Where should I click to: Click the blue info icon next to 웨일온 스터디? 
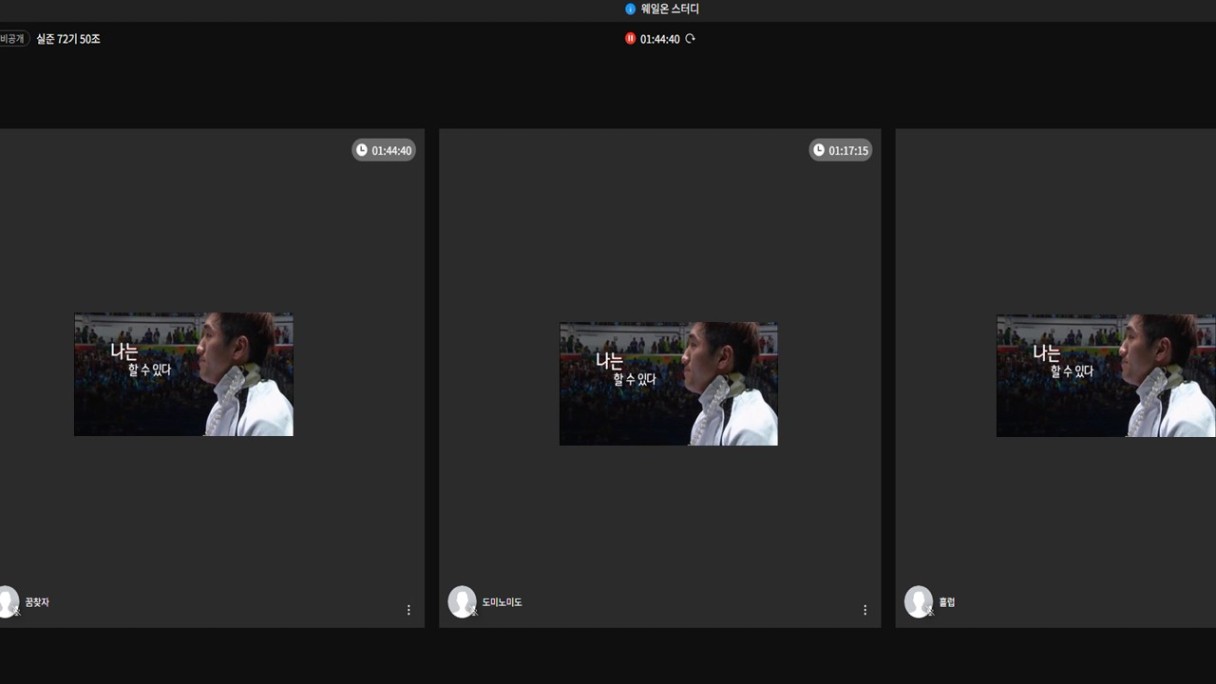[x=630, y=9]
